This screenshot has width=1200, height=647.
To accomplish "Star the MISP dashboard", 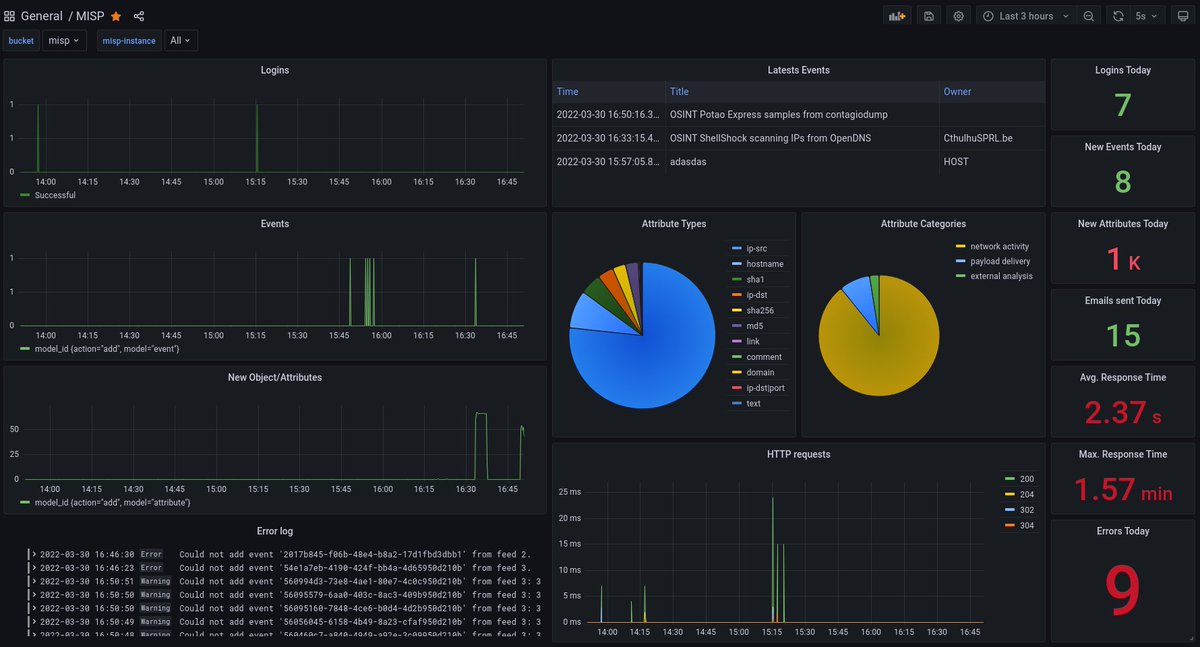I will (116, 16).
